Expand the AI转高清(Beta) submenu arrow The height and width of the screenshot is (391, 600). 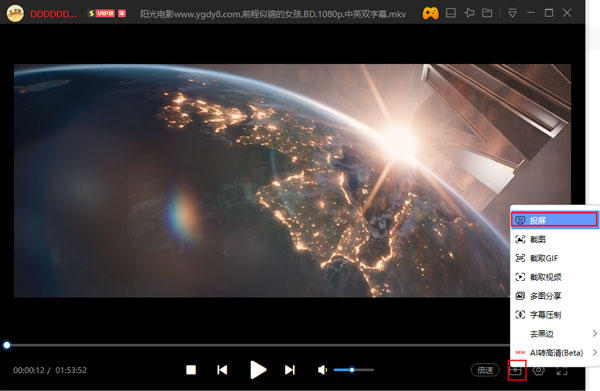(x=595, y=352)
